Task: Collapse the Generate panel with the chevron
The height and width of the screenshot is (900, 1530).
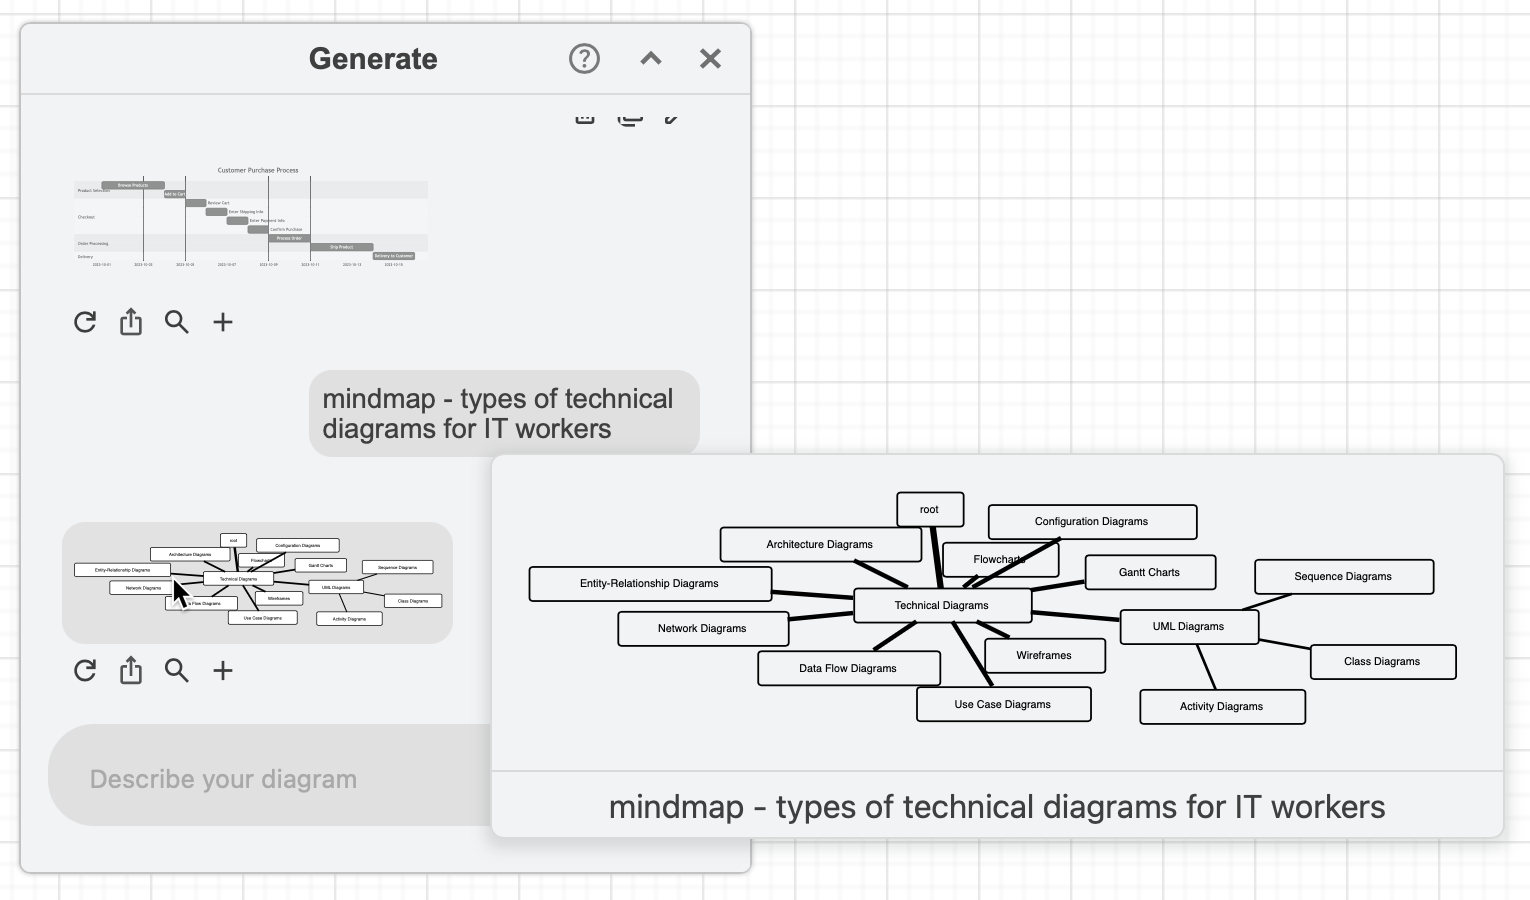Action: coord(650,58)
